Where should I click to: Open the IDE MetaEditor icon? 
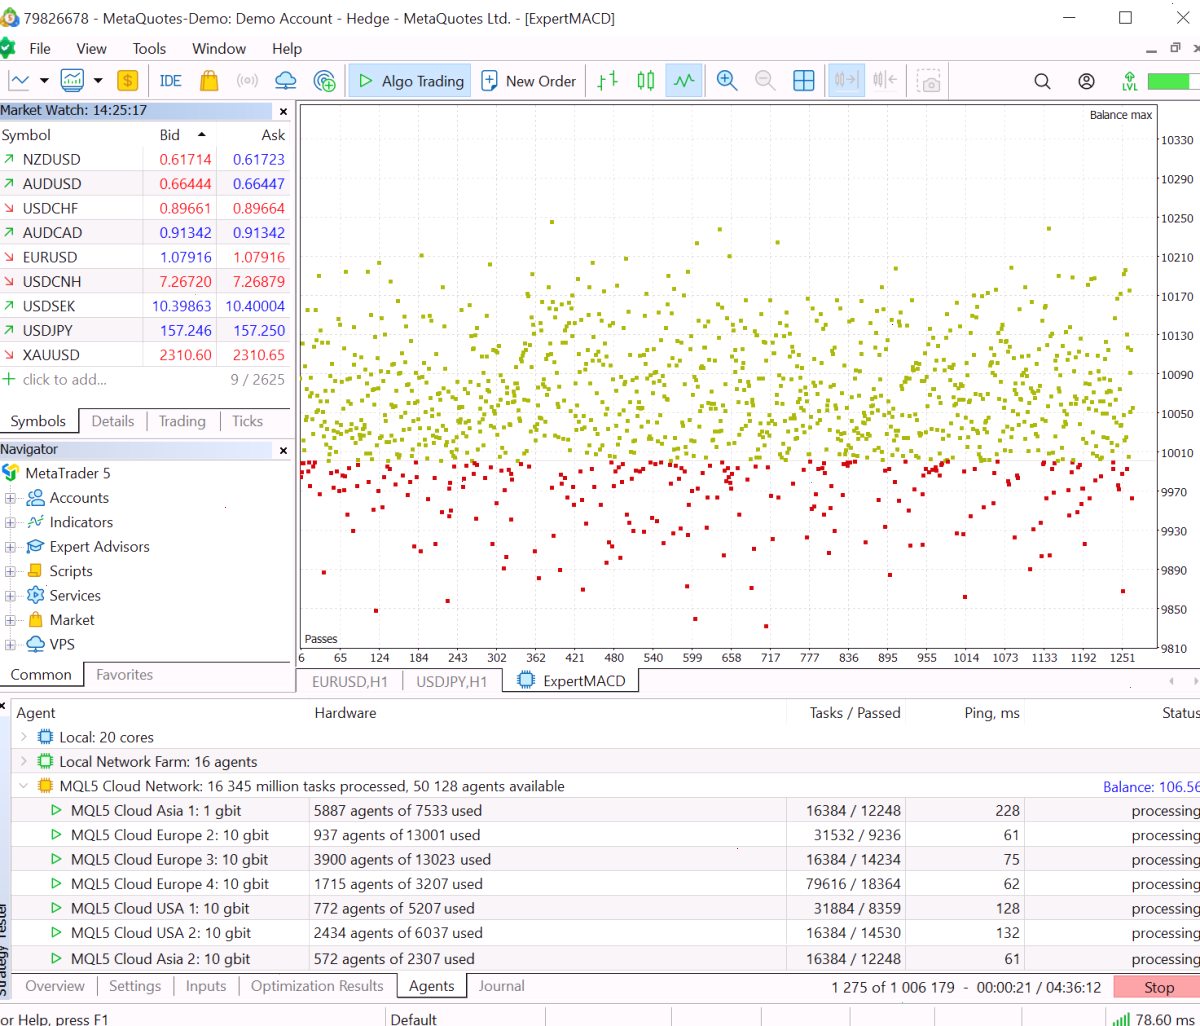pos(171,81)
